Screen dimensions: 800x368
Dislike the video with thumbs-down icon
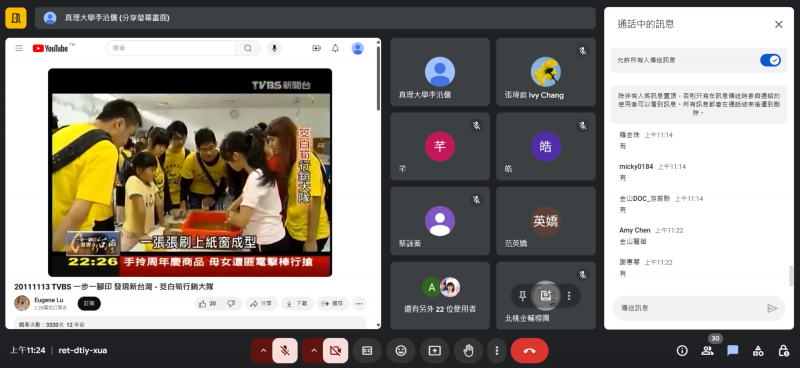click(x=232, y=304)
